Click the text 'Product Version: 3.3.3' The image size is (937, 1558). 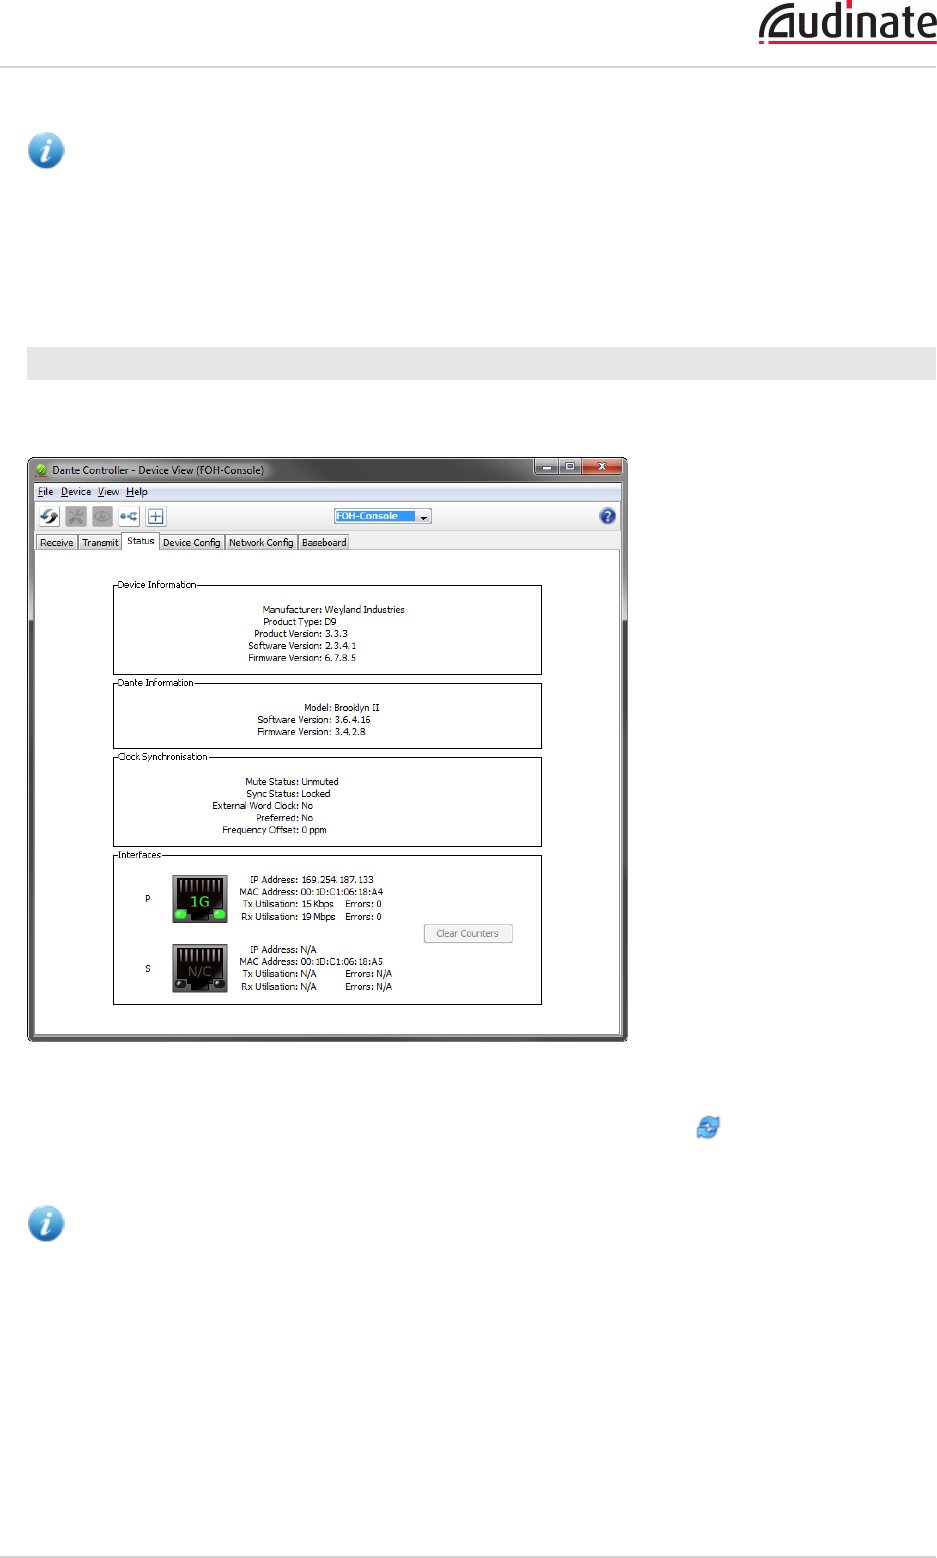point(301,633)
